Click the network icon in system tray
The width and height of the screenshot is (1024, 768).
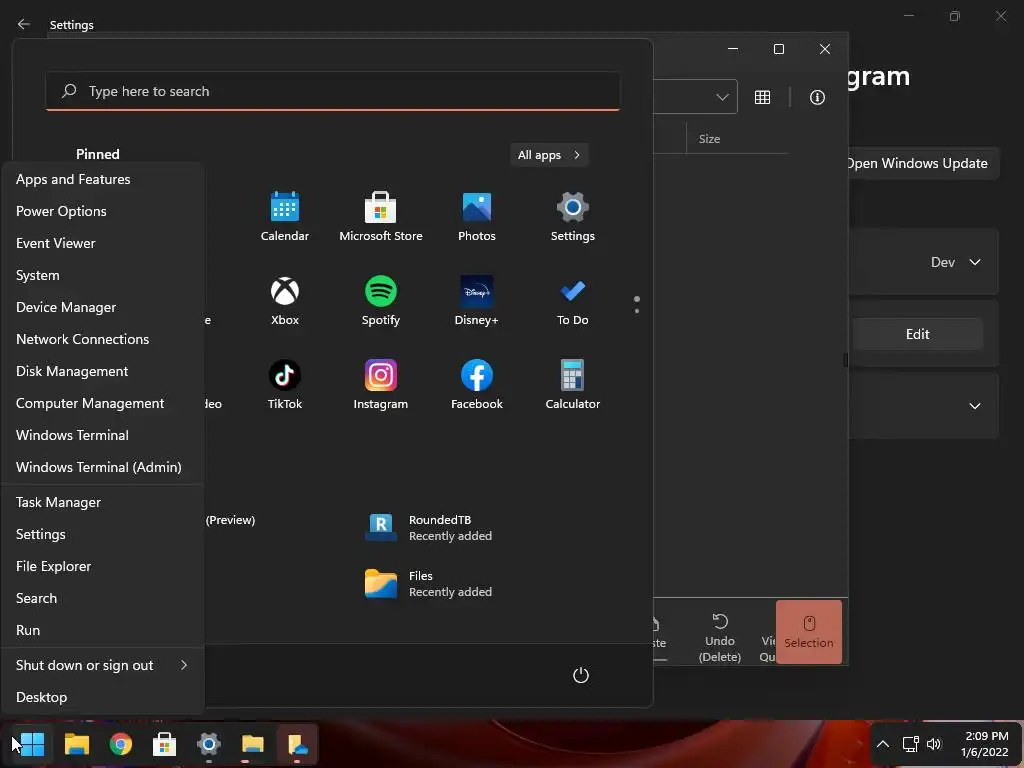[x=910, y=744]
